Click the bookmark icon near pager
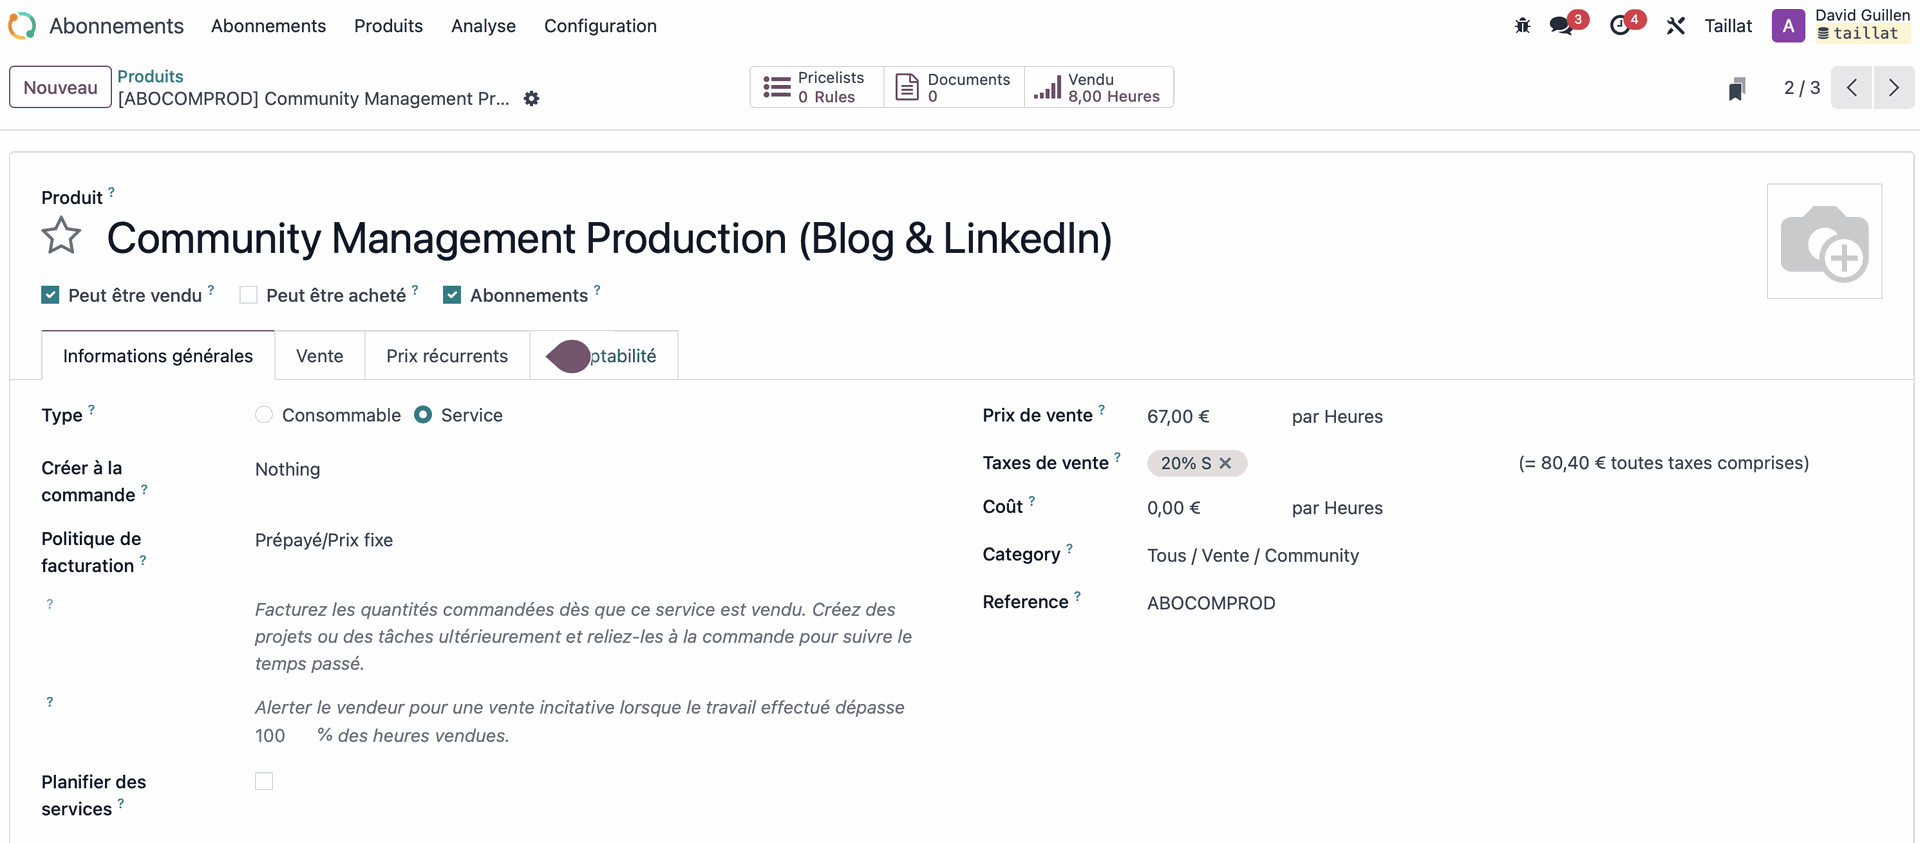This screenshot has width=1920, height=843. tap(1737, 89)
